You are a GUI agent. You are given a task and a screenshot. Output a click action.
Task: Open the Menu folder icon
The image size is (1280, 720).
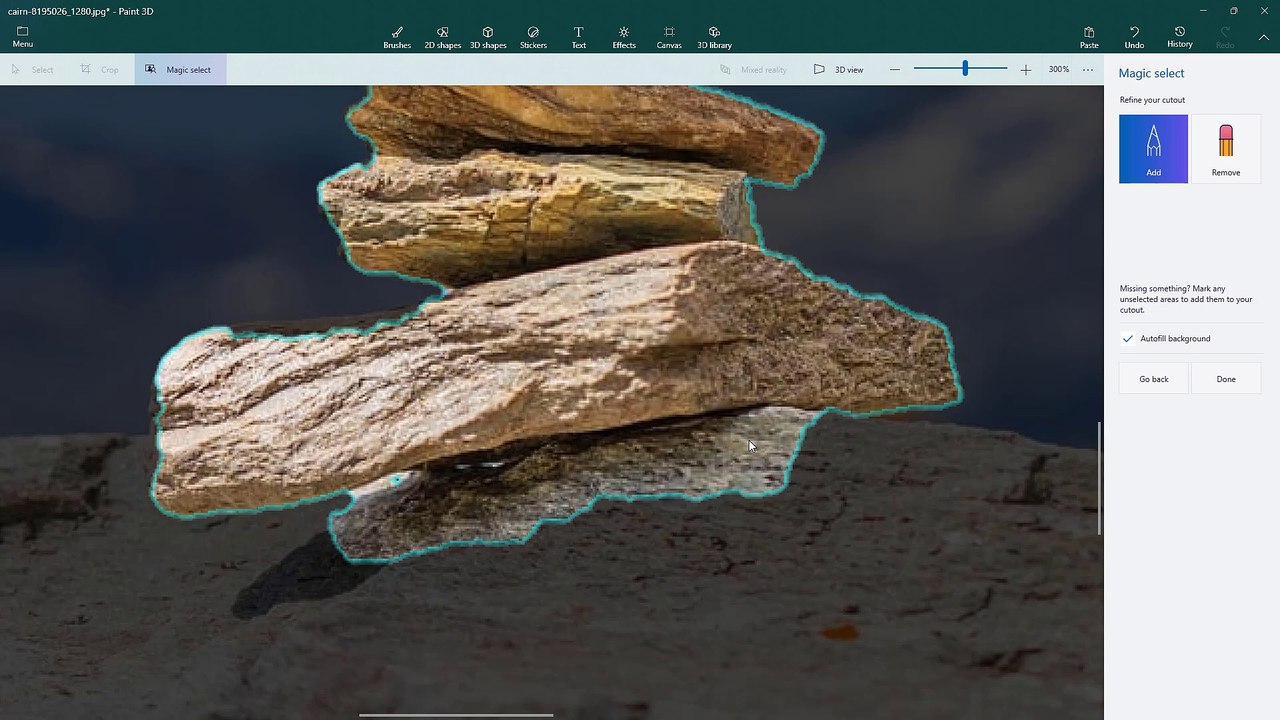(x=22, y=37)
